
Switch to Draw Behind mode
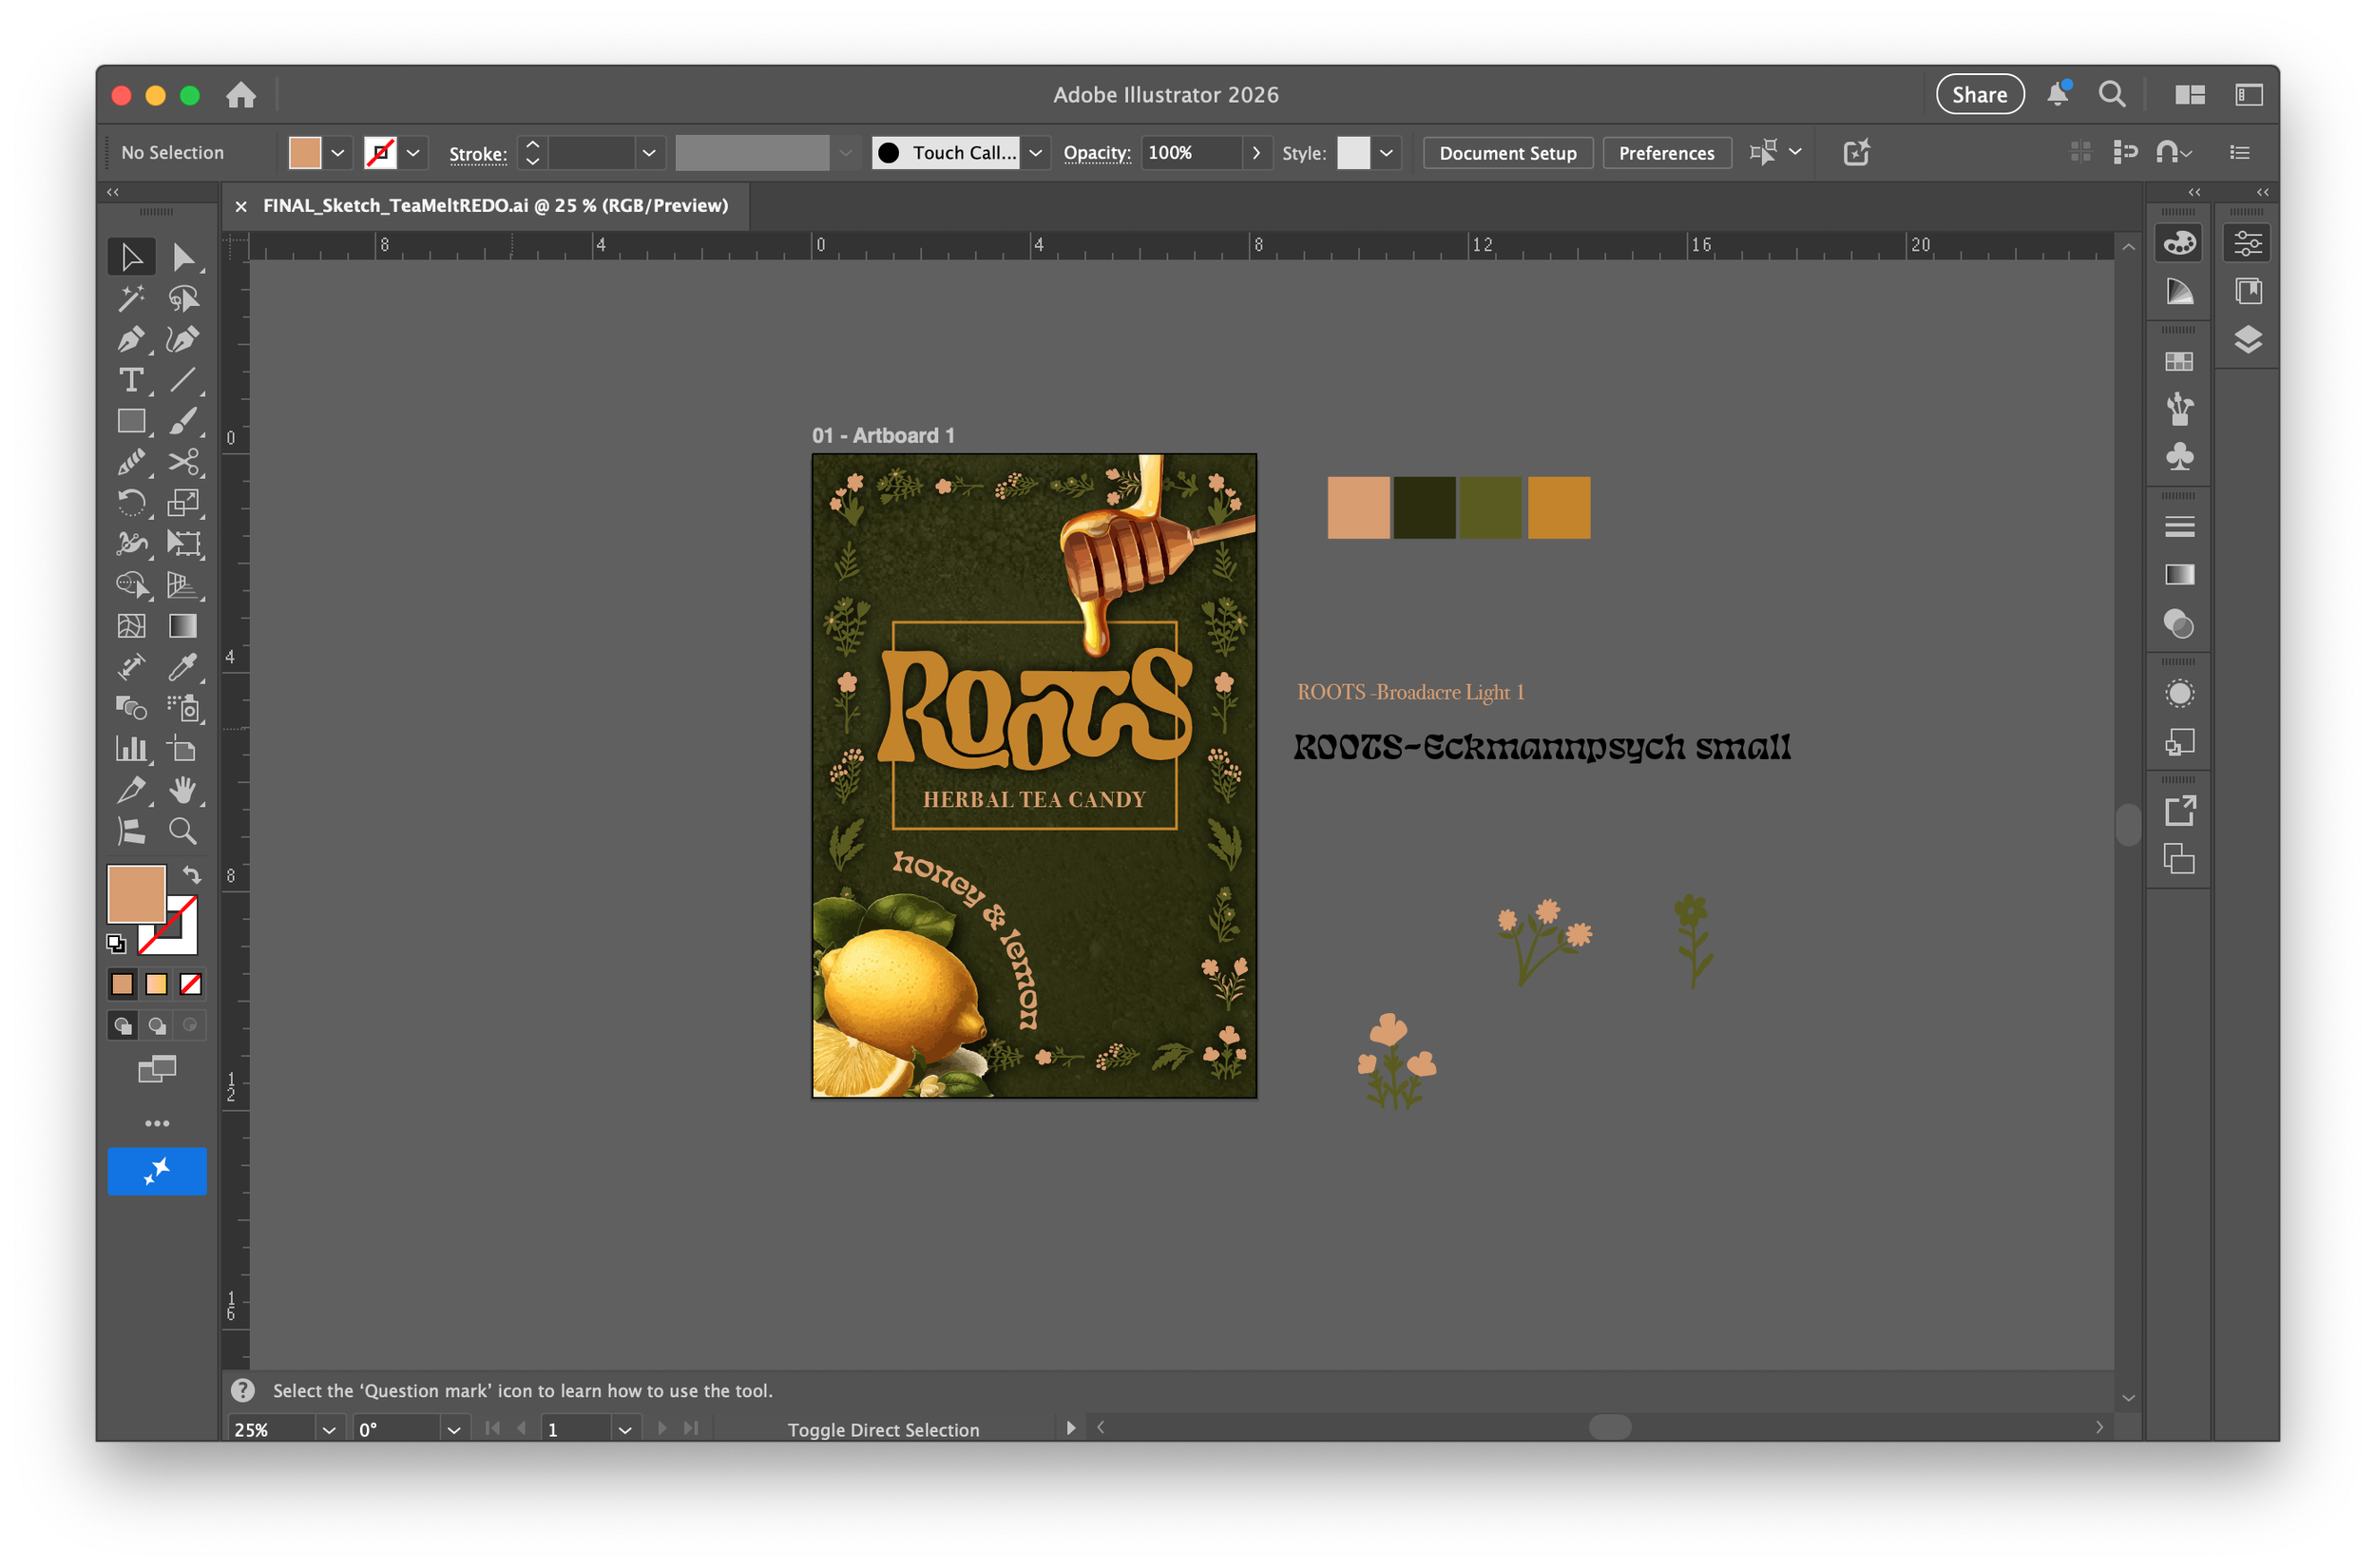click(x=157, y=1026)
